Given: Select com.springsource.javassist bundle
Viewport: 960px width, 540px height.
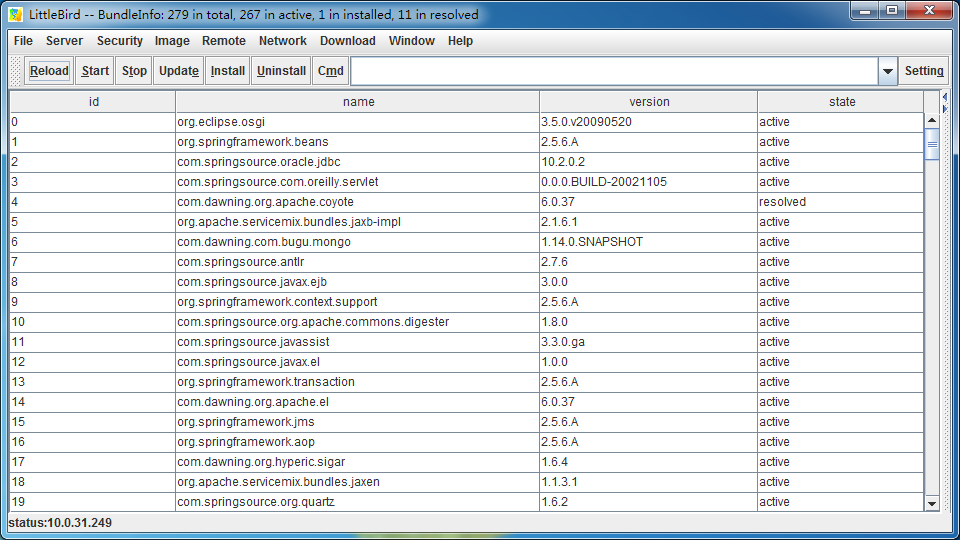Looking at the screenshot, I should [x=467, y=342].
